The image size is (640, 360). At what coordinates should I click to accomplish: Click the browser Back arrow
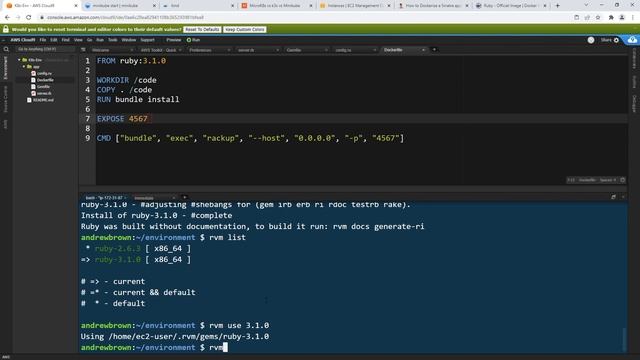(x=7, y=18)
